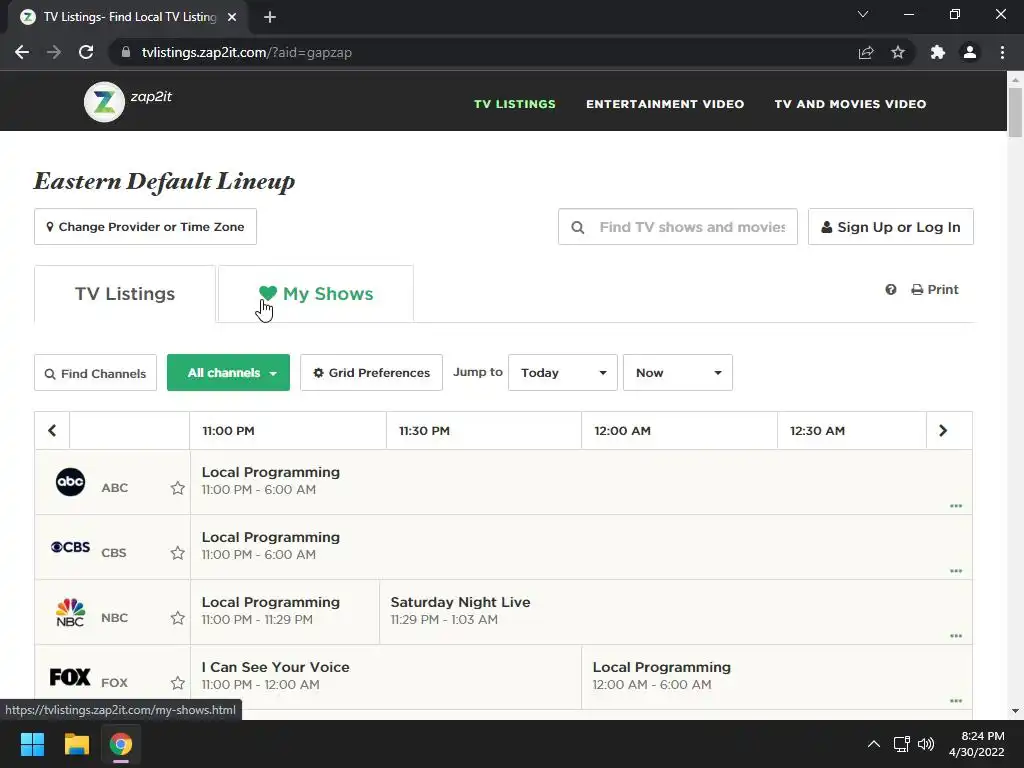This screenshot has height=768, width=1024.
Task: Go to later times with right arrow
Action: point(943,430)
